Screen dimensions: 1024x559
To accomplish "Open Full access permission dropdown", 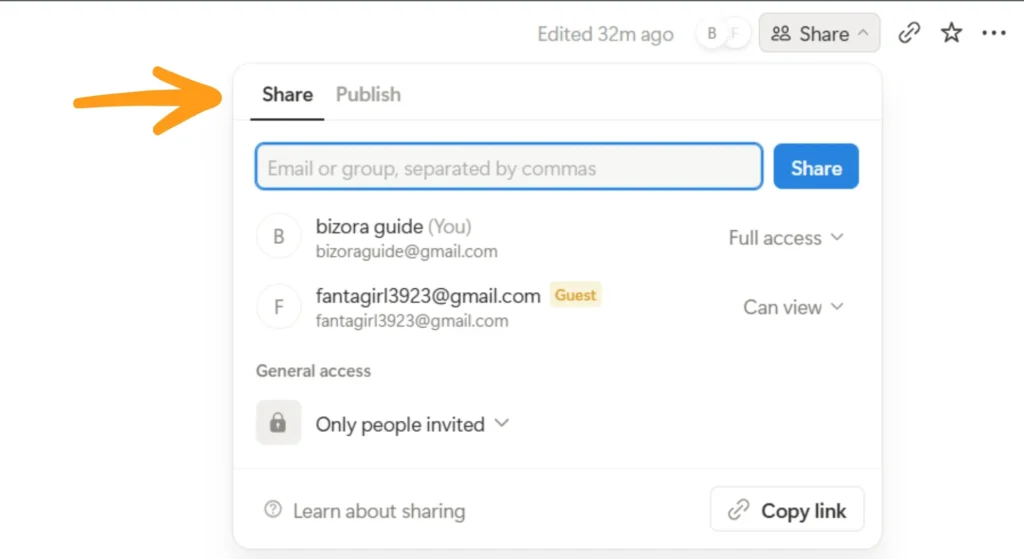I will point(786,238).
